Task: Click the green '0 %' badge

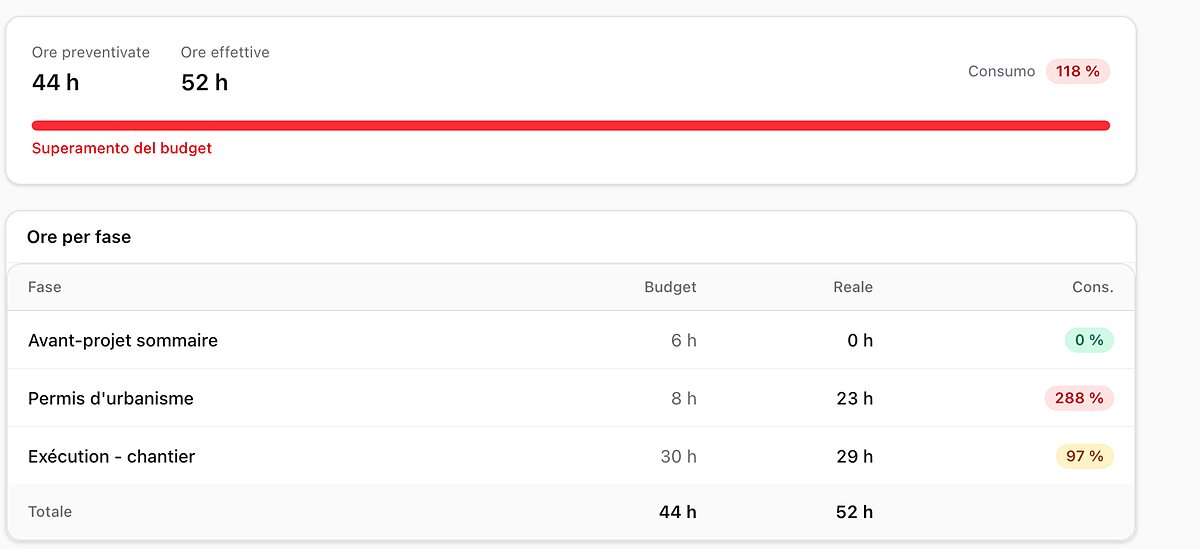Action: click(1089, 340)
